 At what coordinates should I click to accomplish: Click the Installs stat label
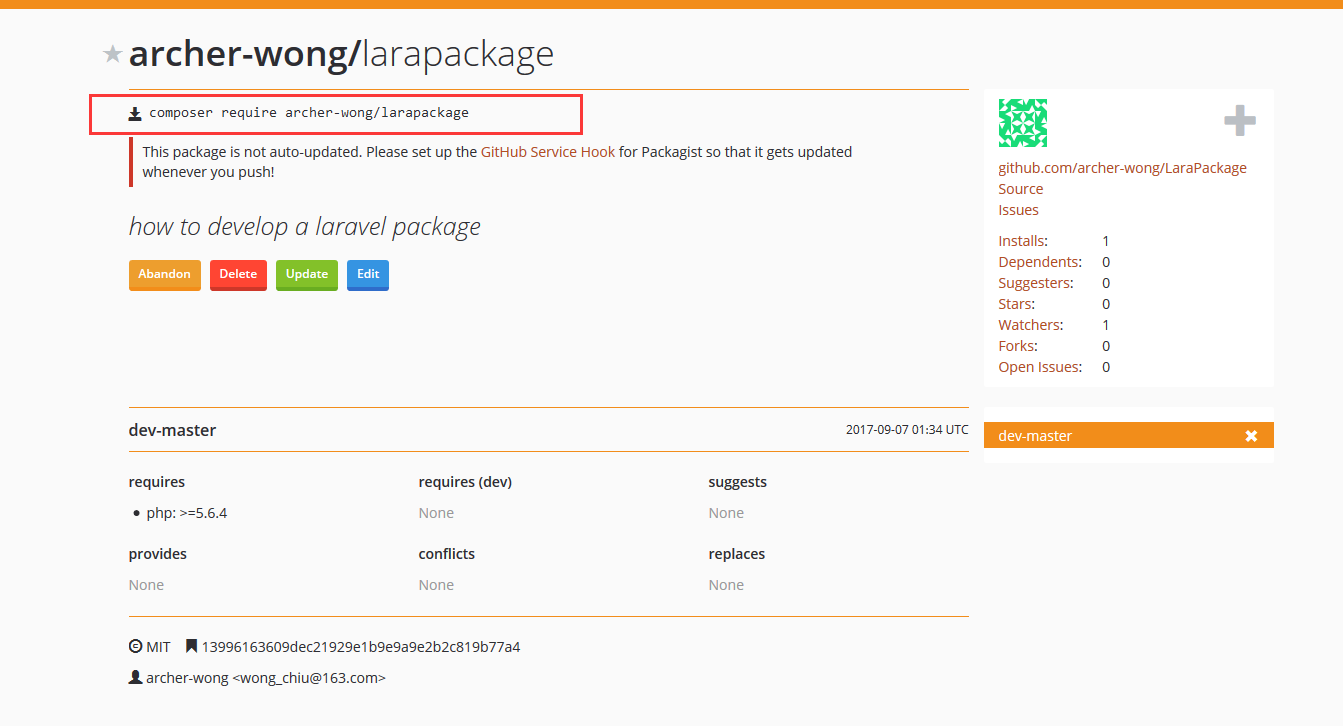tap(1023, 241)
